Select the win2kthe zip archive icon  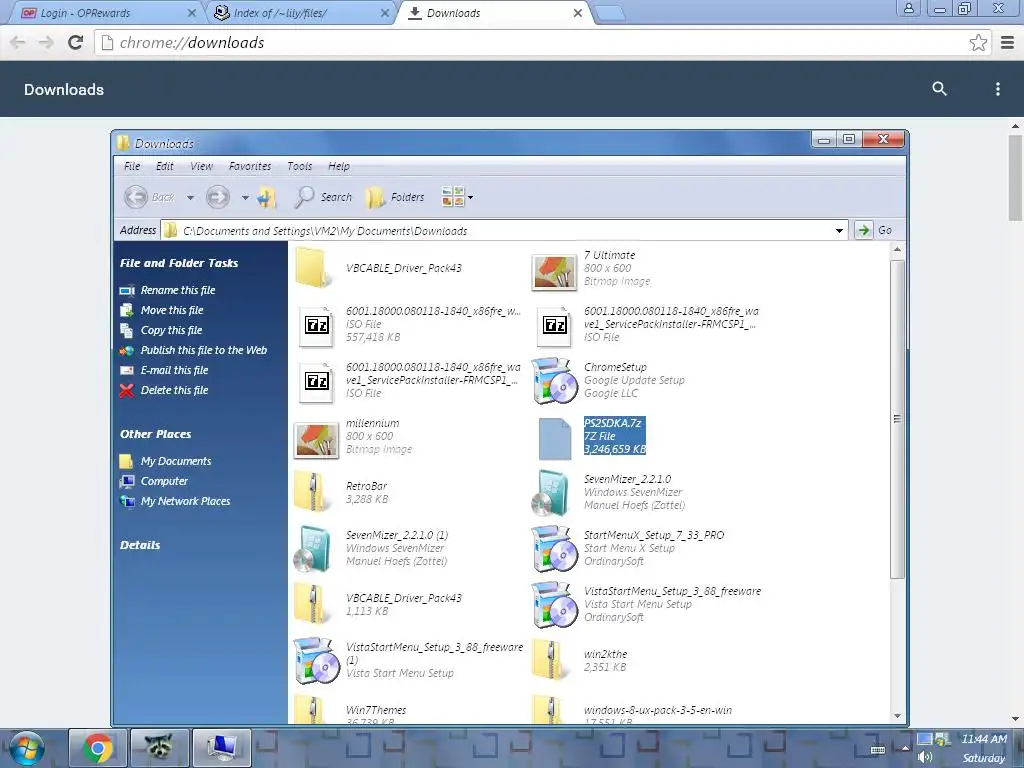[x=552, y=660]
